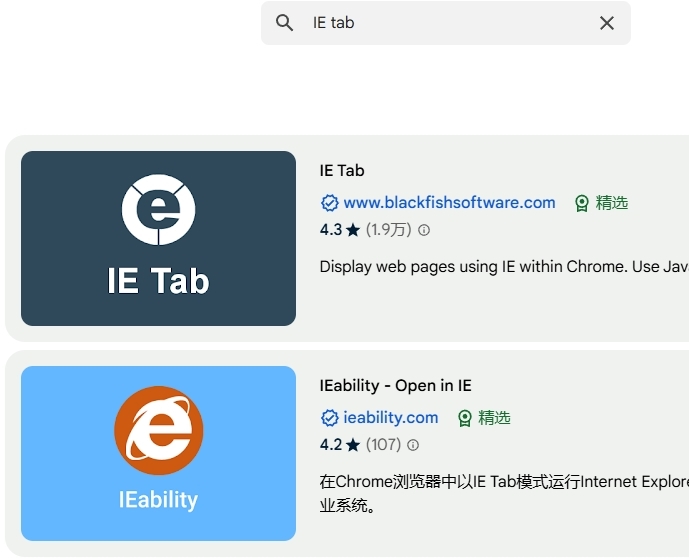Open the IEability extension thumbnail

[x=158, y=453]
